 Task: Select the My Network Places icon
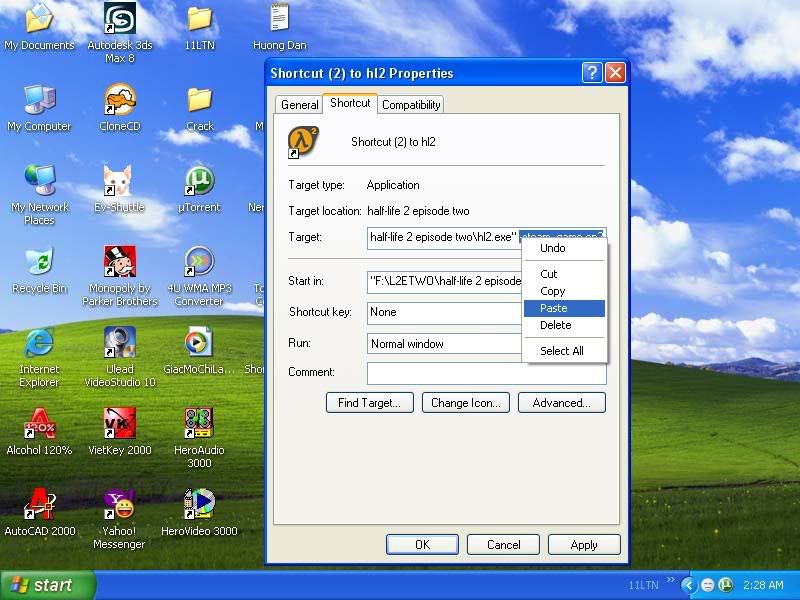pos(39,195)
